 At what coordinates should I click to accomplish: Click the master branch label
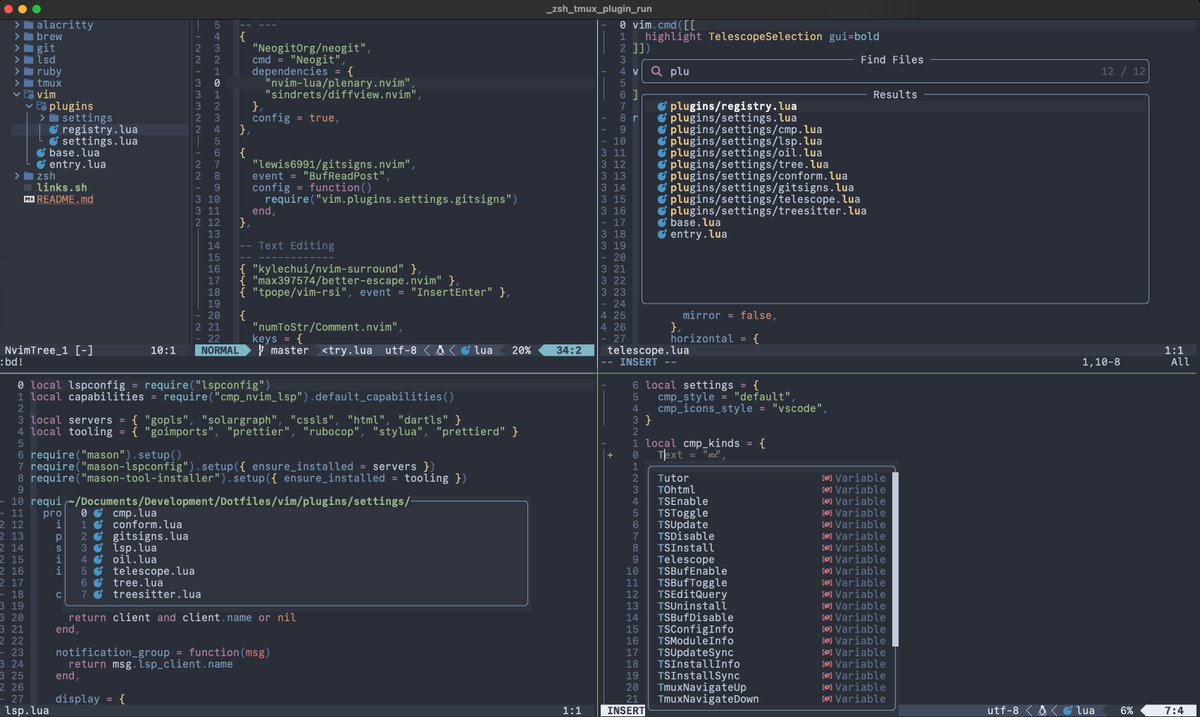pyautogui.click(x=287, y=350)
